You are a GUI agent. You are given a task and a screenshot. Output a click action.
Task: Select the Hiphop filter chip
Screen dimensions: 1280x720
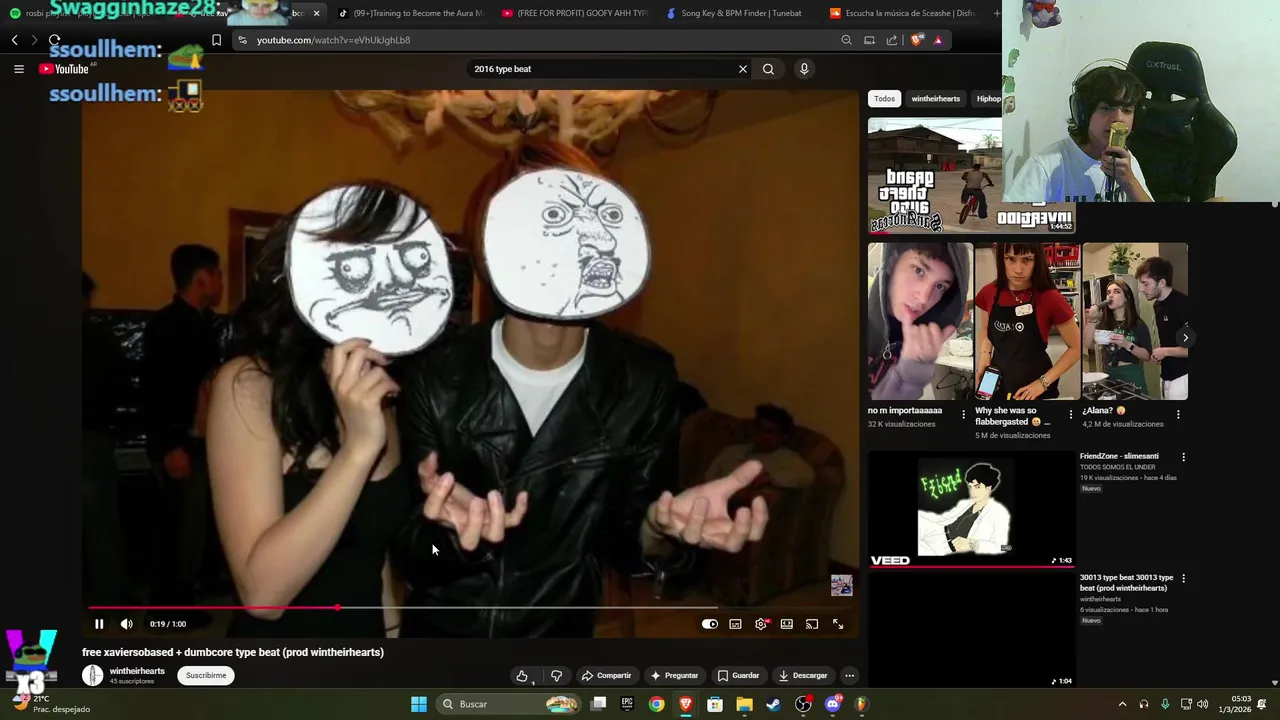[x=988, y=98]
